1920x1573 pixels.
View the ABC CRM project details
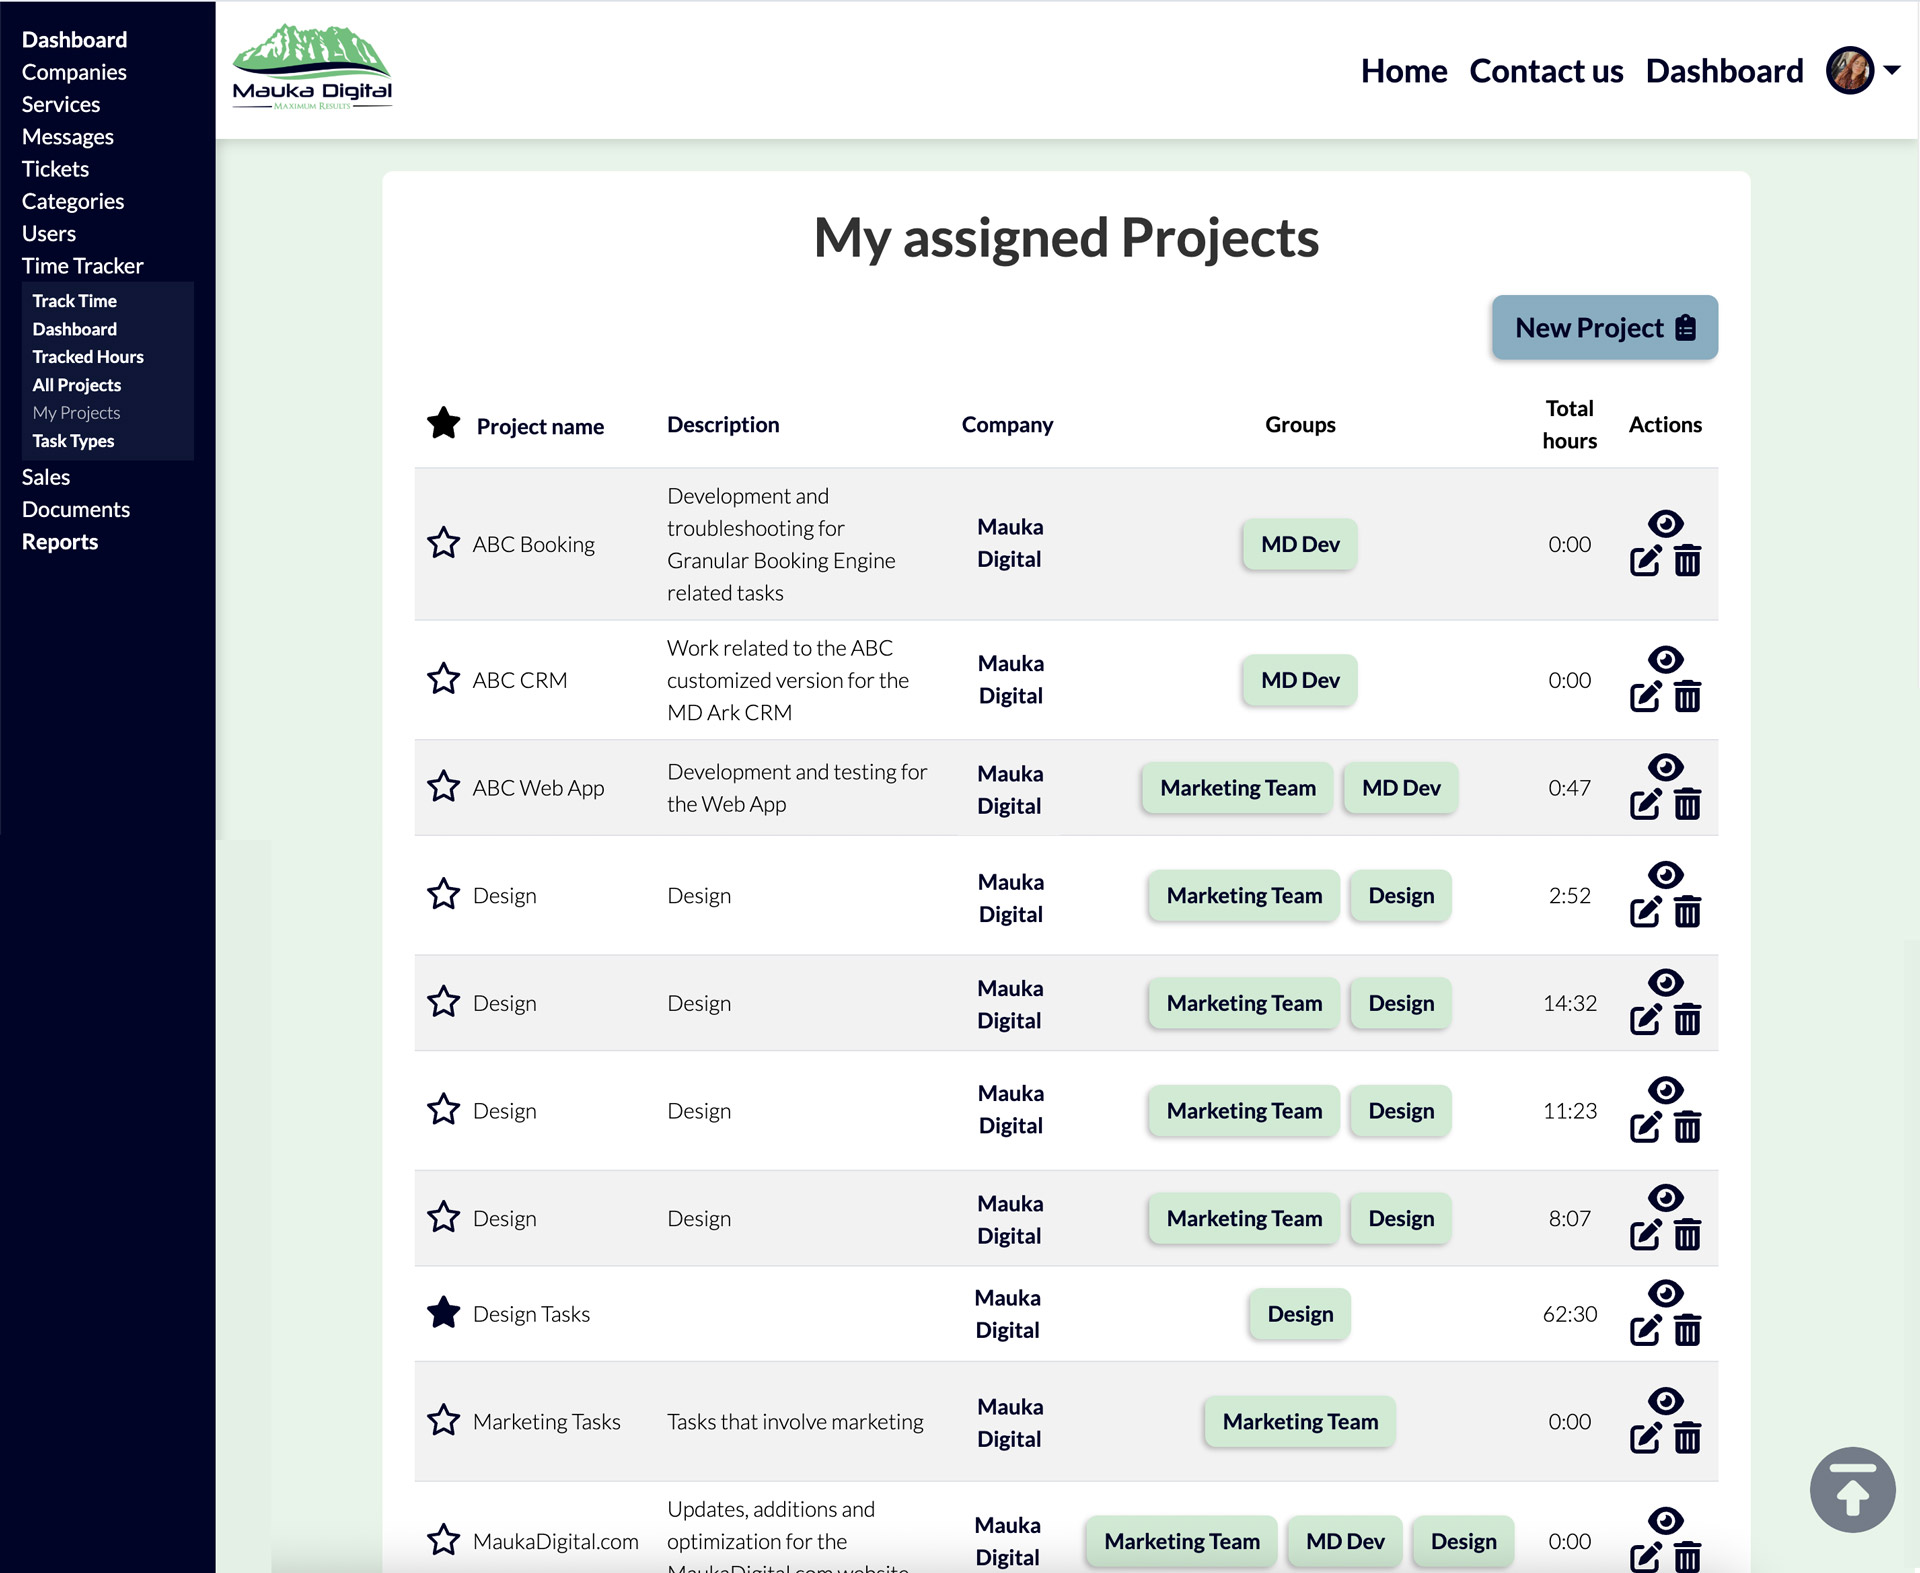1665,659
